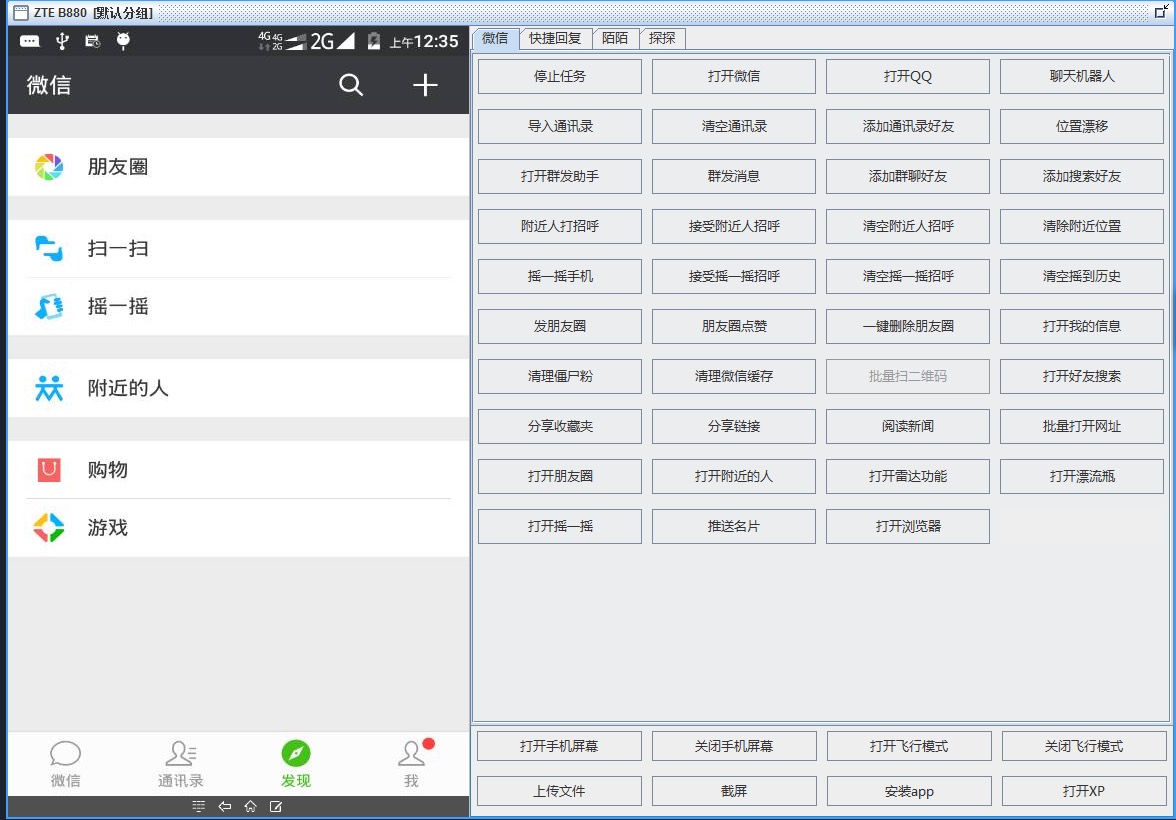
Task: Click 清空附近人招呼 button
Action: [x=908, y=227]
